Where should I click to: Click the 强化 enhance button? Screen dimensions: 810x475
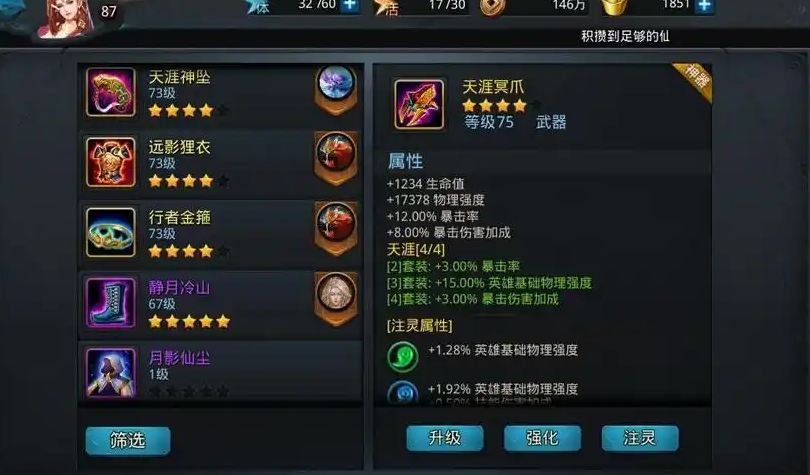click(542, 438)
